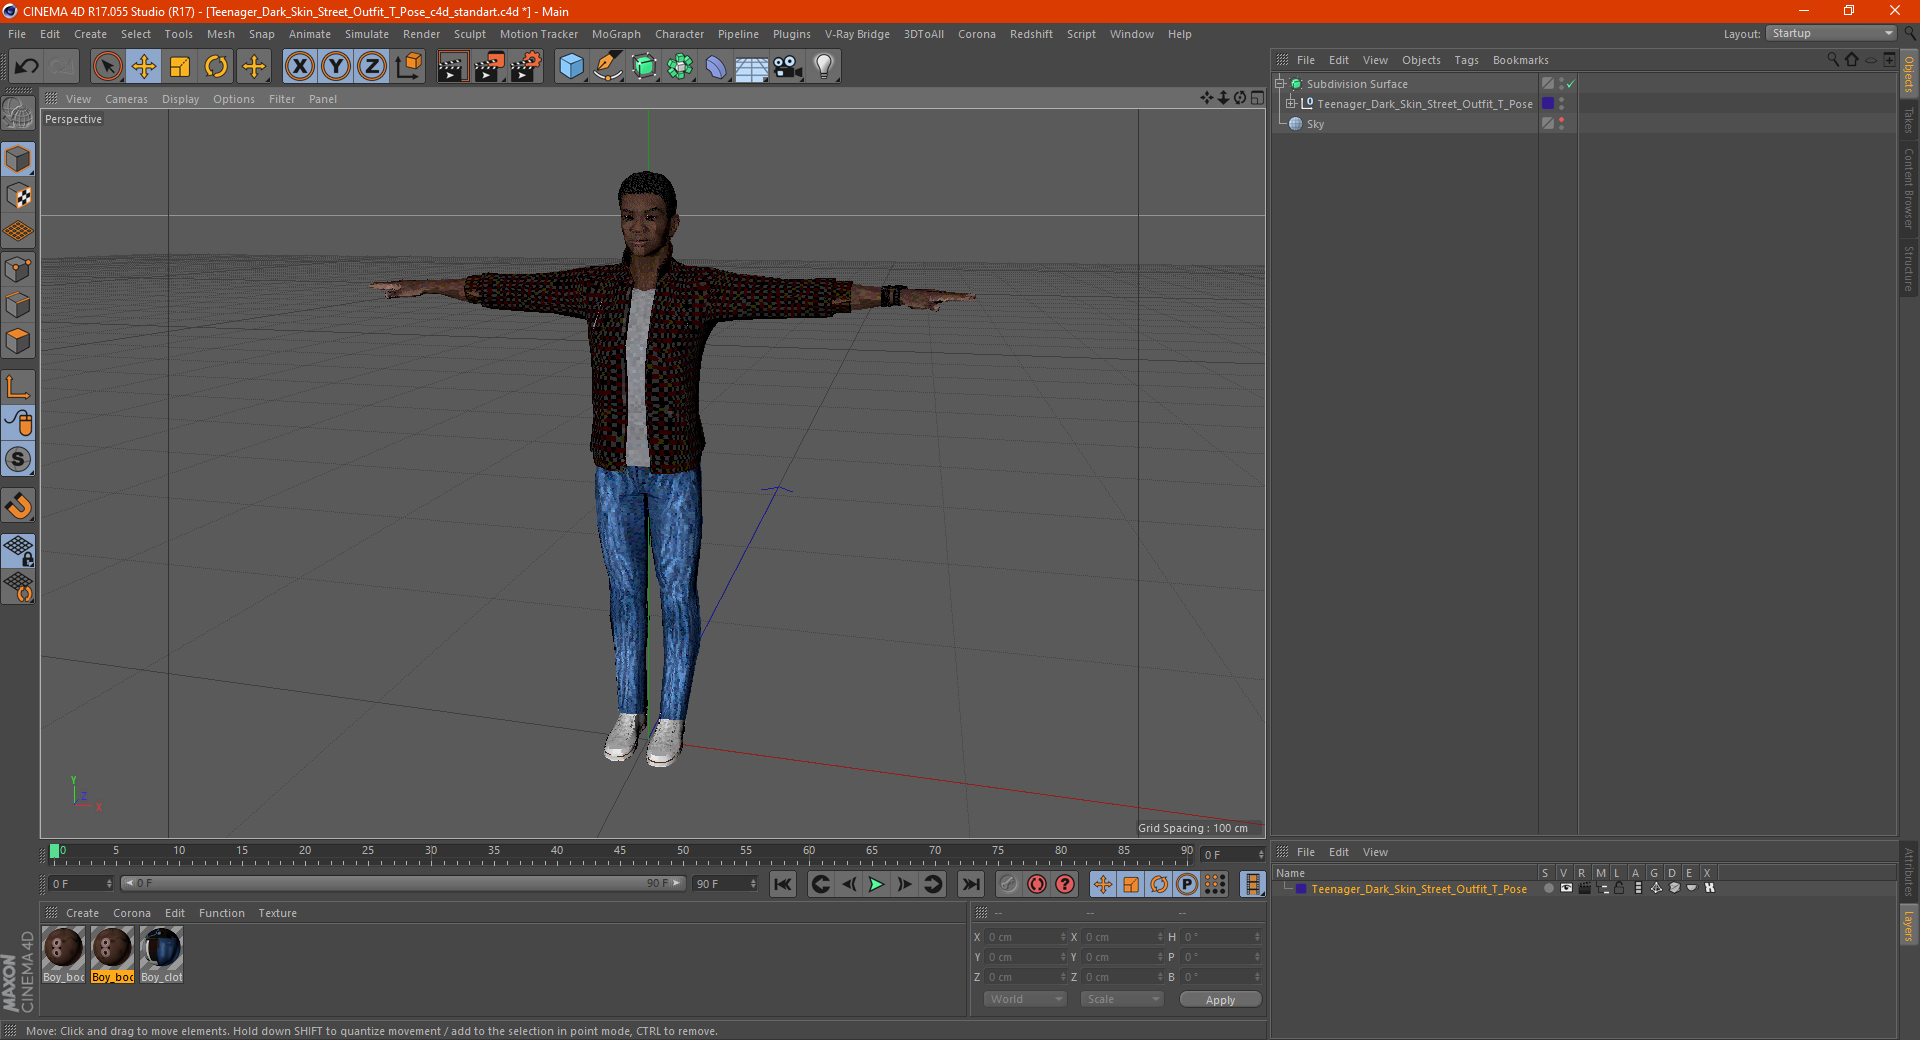Toggle Sky object visibility dots

coord(1561,124)
